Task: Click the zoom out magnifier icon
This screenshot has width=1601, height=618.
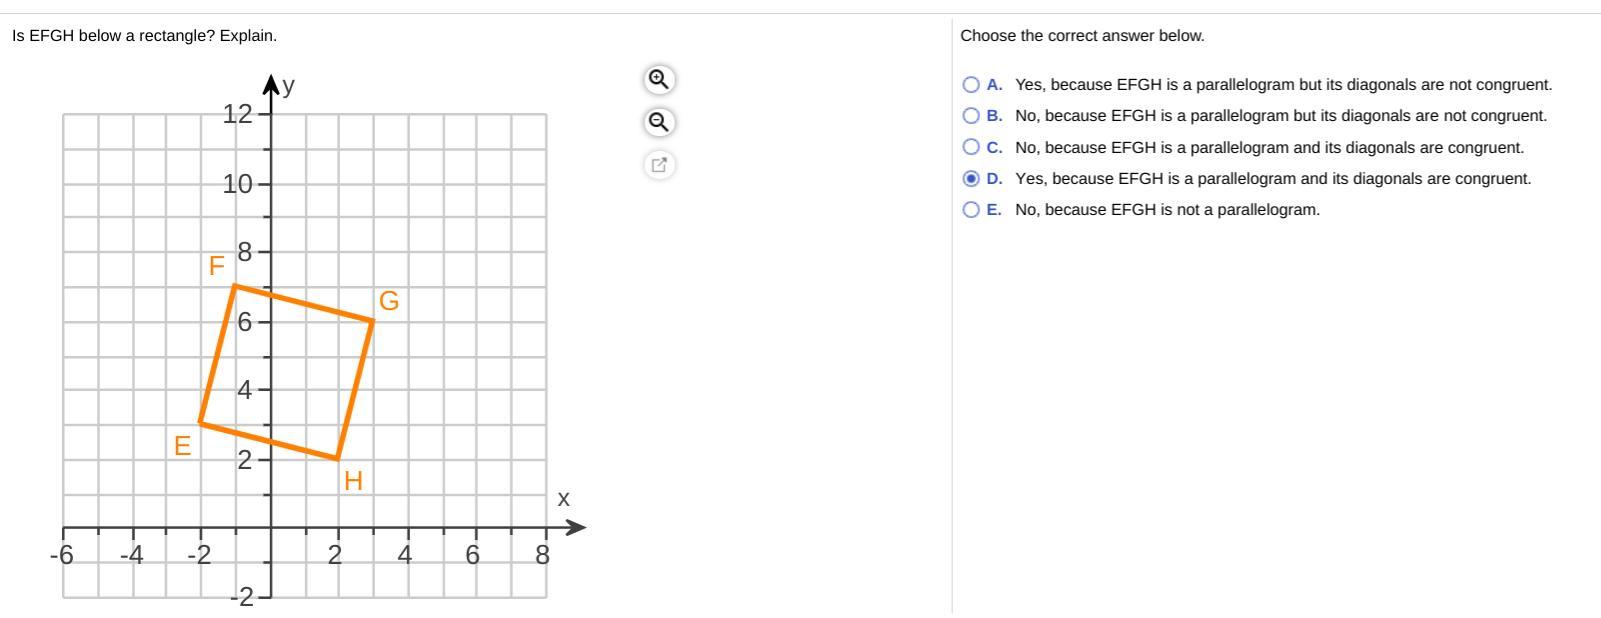Action: (x=658, y=122)
